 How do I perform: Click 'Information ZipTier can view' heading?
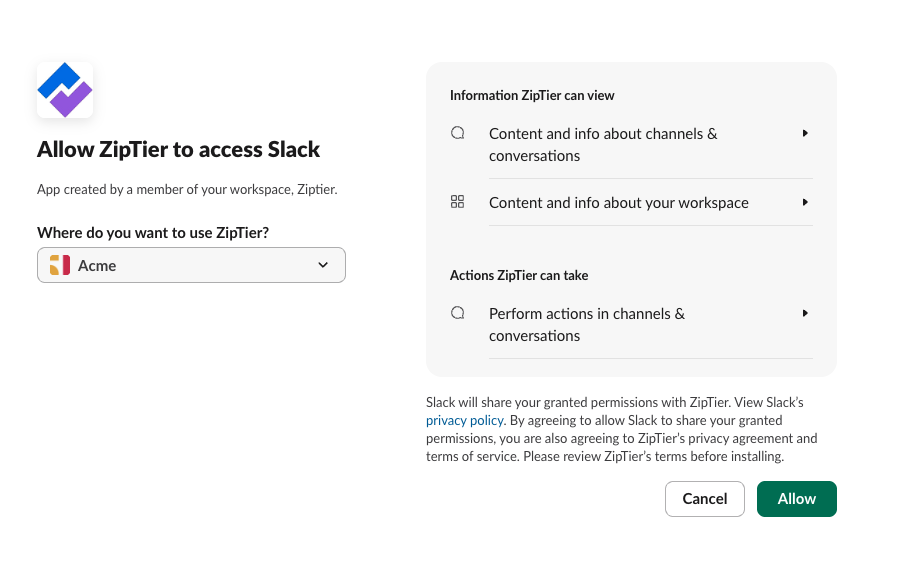pos(532,96)
